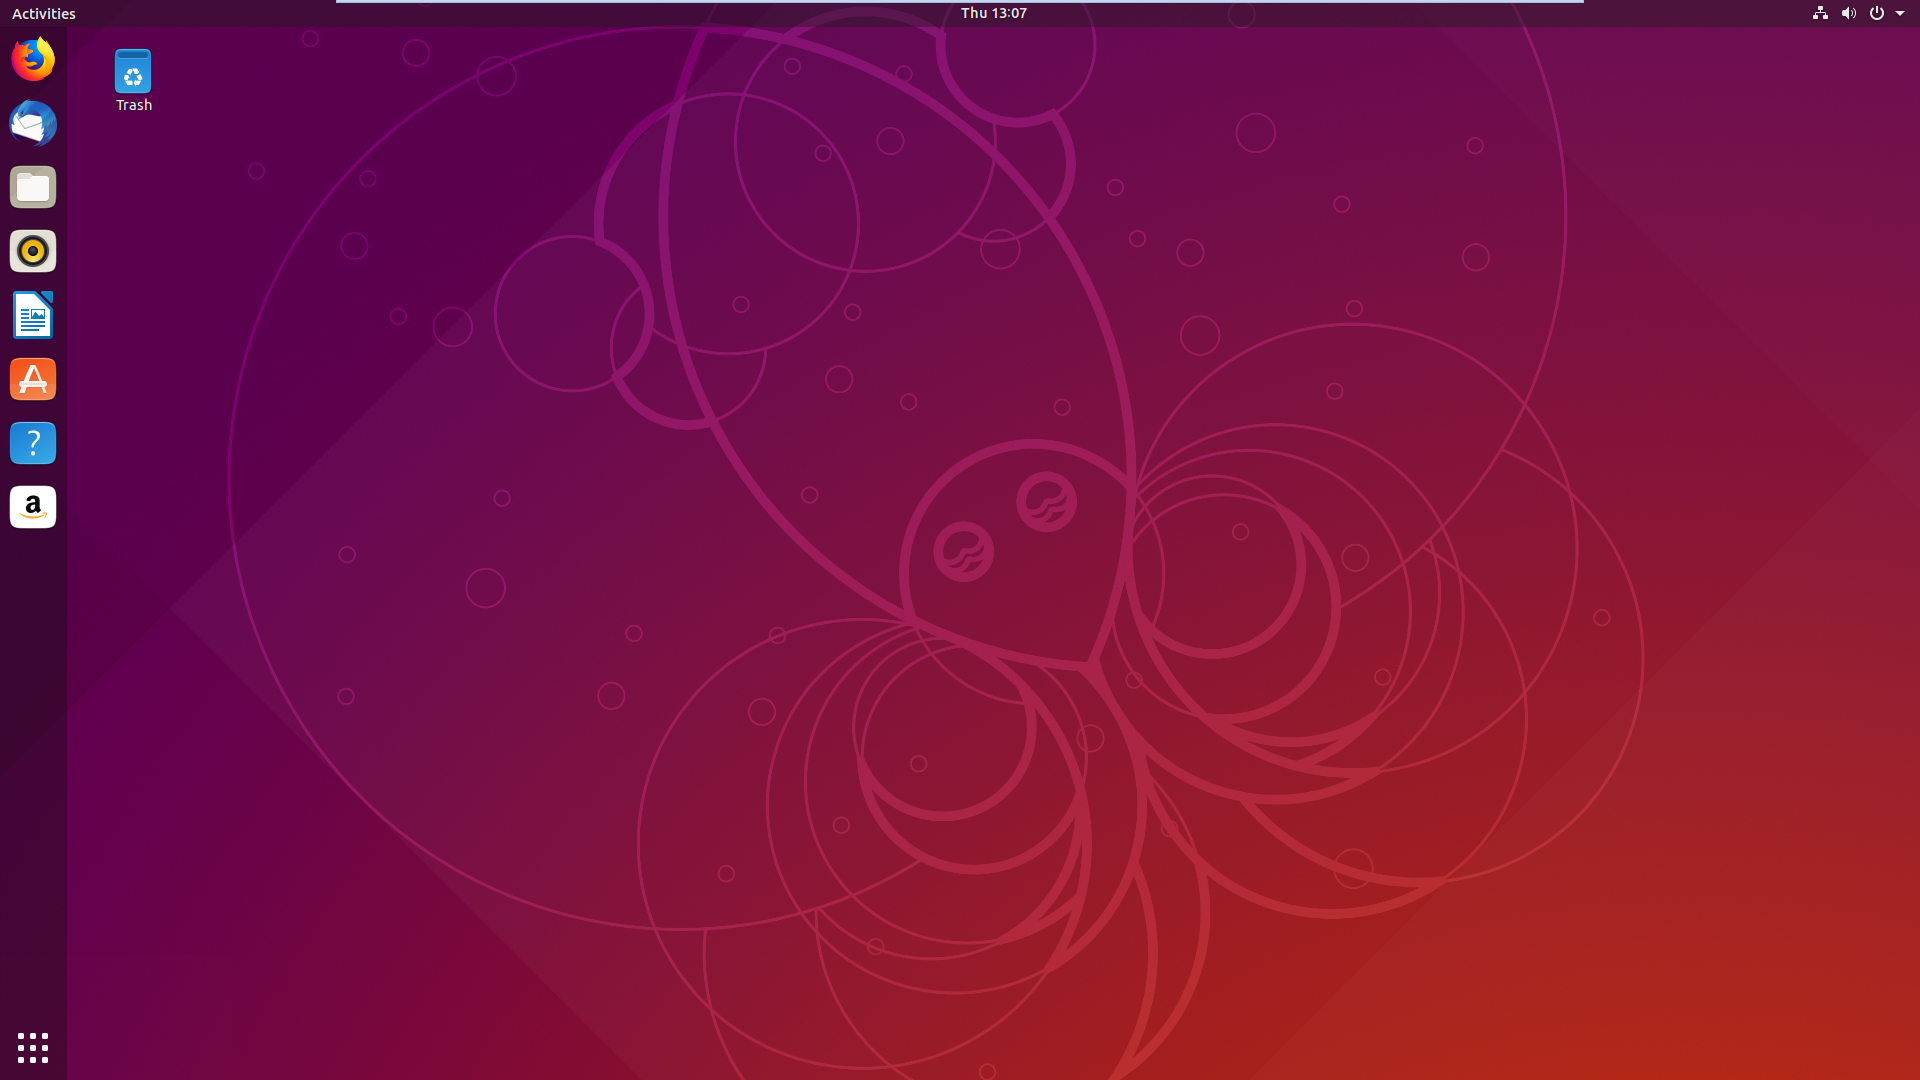The width and height of the screenshot is (1920, 1080).
Task: Click the Trash text label
Action: coord(133,105)
